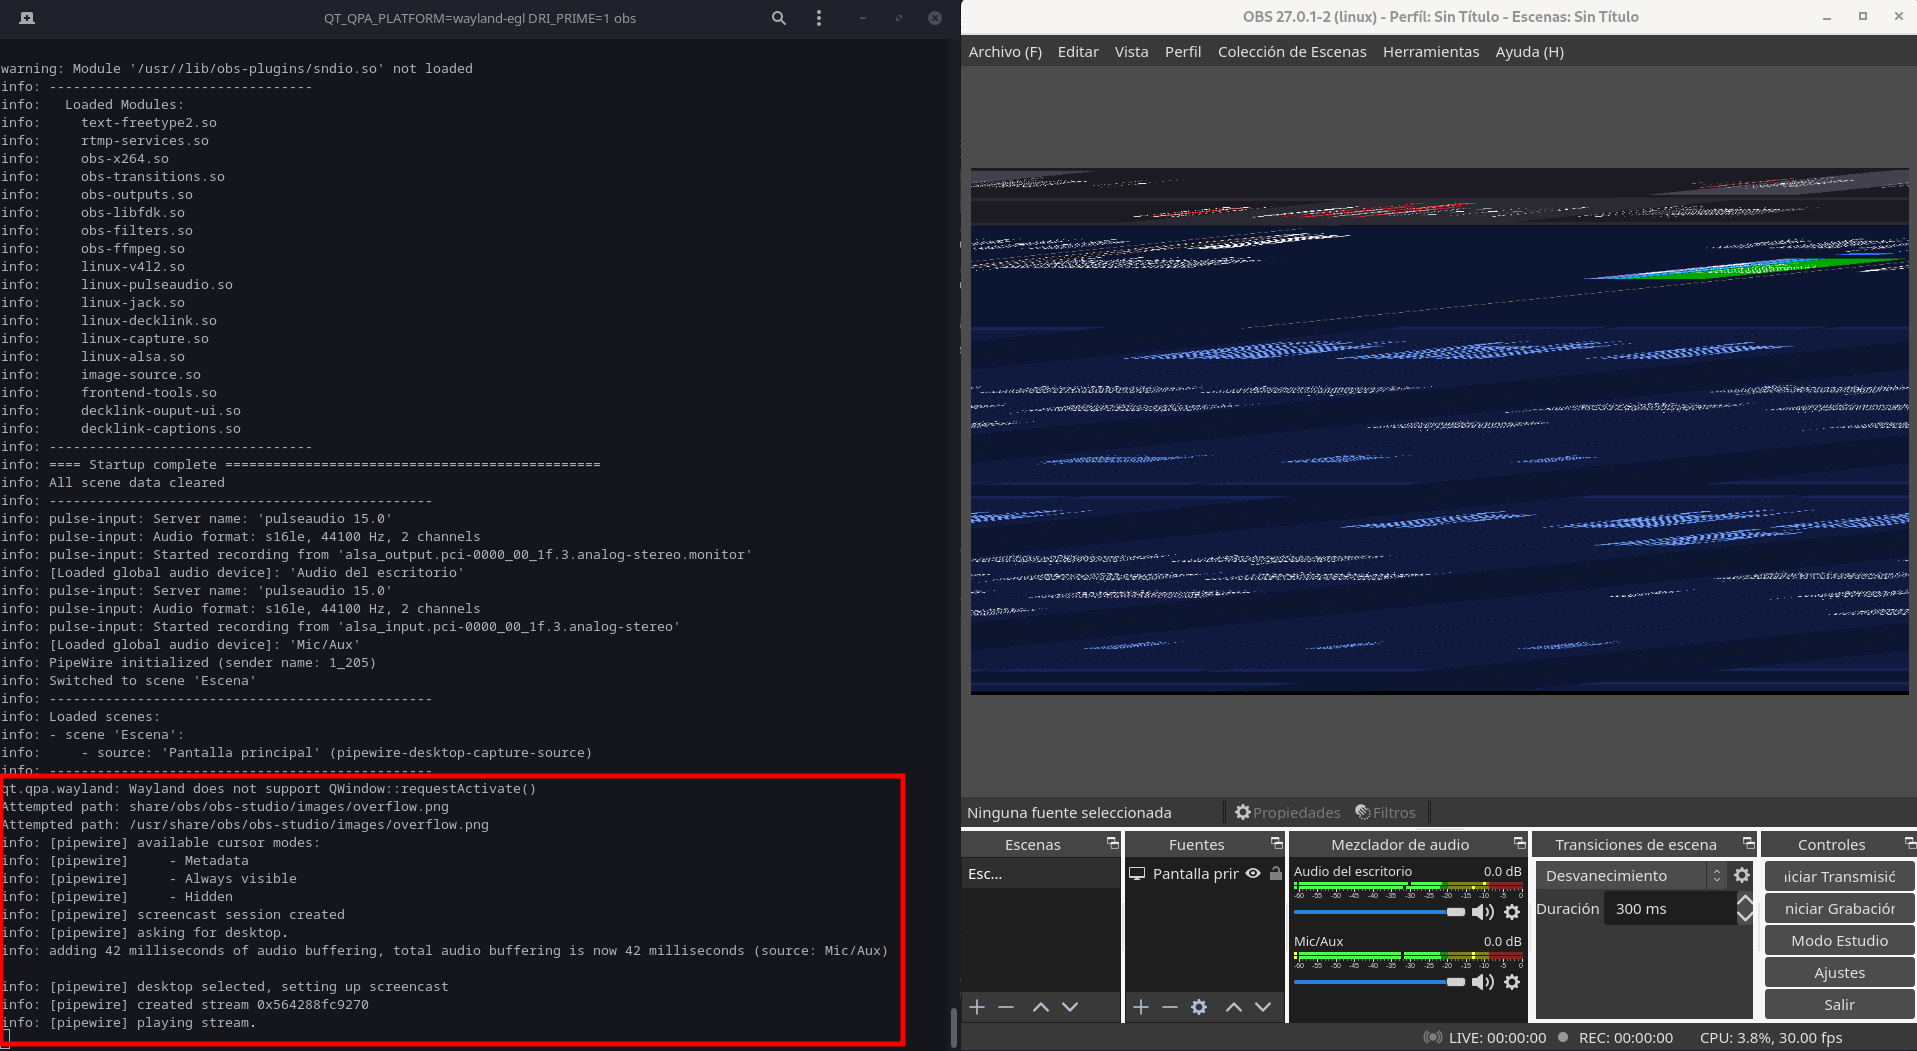The height and width of the screenshot is (1051, 1917).
Task: Increase Duración with the up stepper arrow
Action: pos(1745,901)
